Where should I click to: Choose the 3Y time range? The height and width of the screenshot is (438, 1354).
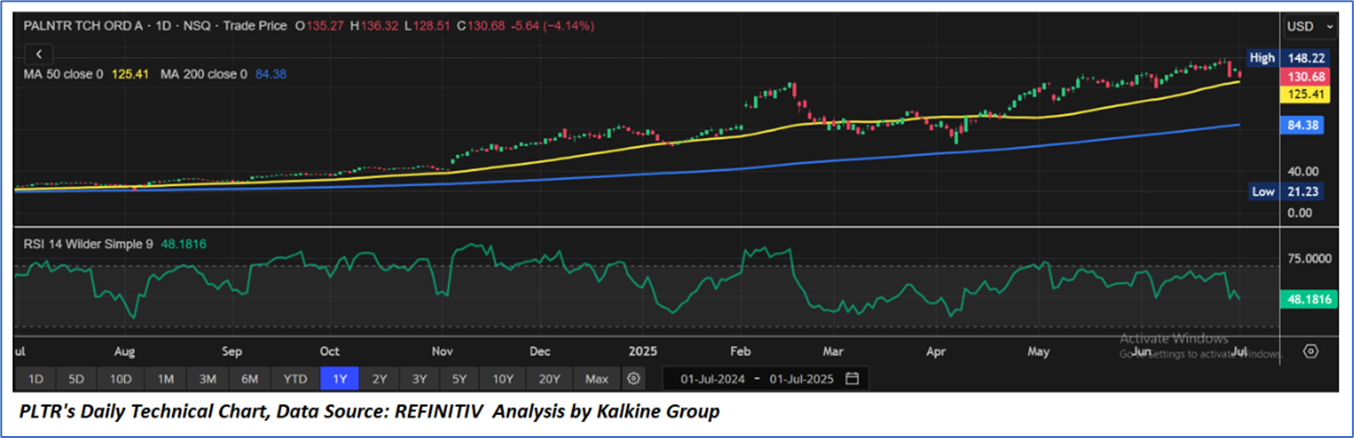click(x=419, y=379)
